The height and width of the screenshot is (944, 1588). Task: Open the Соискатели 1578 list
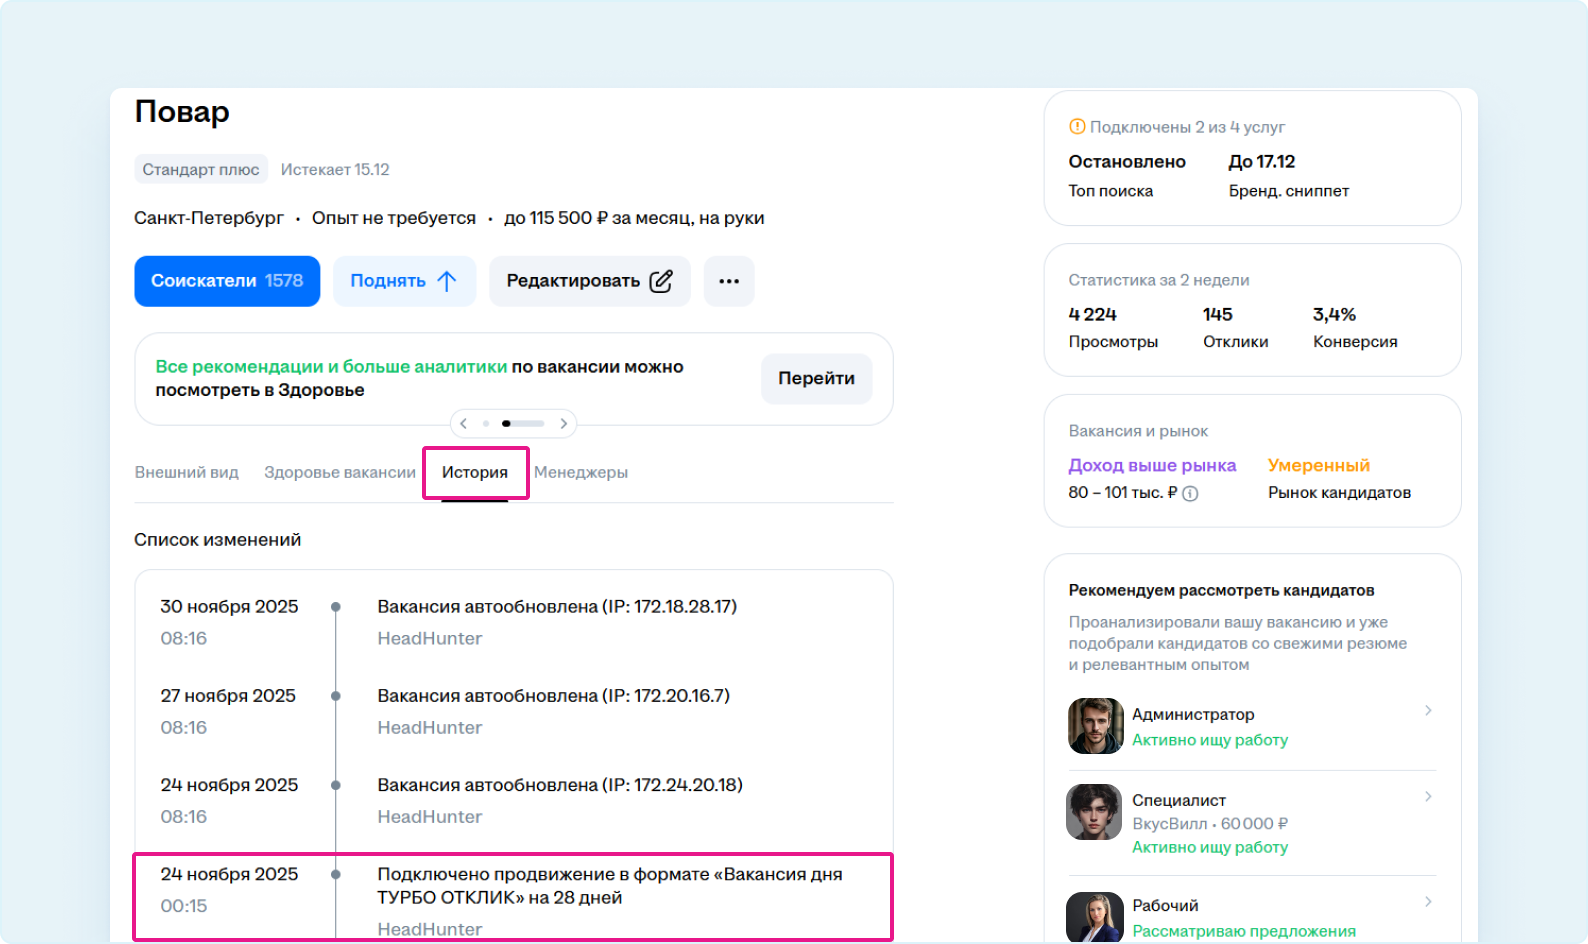[x=227, y=281]
